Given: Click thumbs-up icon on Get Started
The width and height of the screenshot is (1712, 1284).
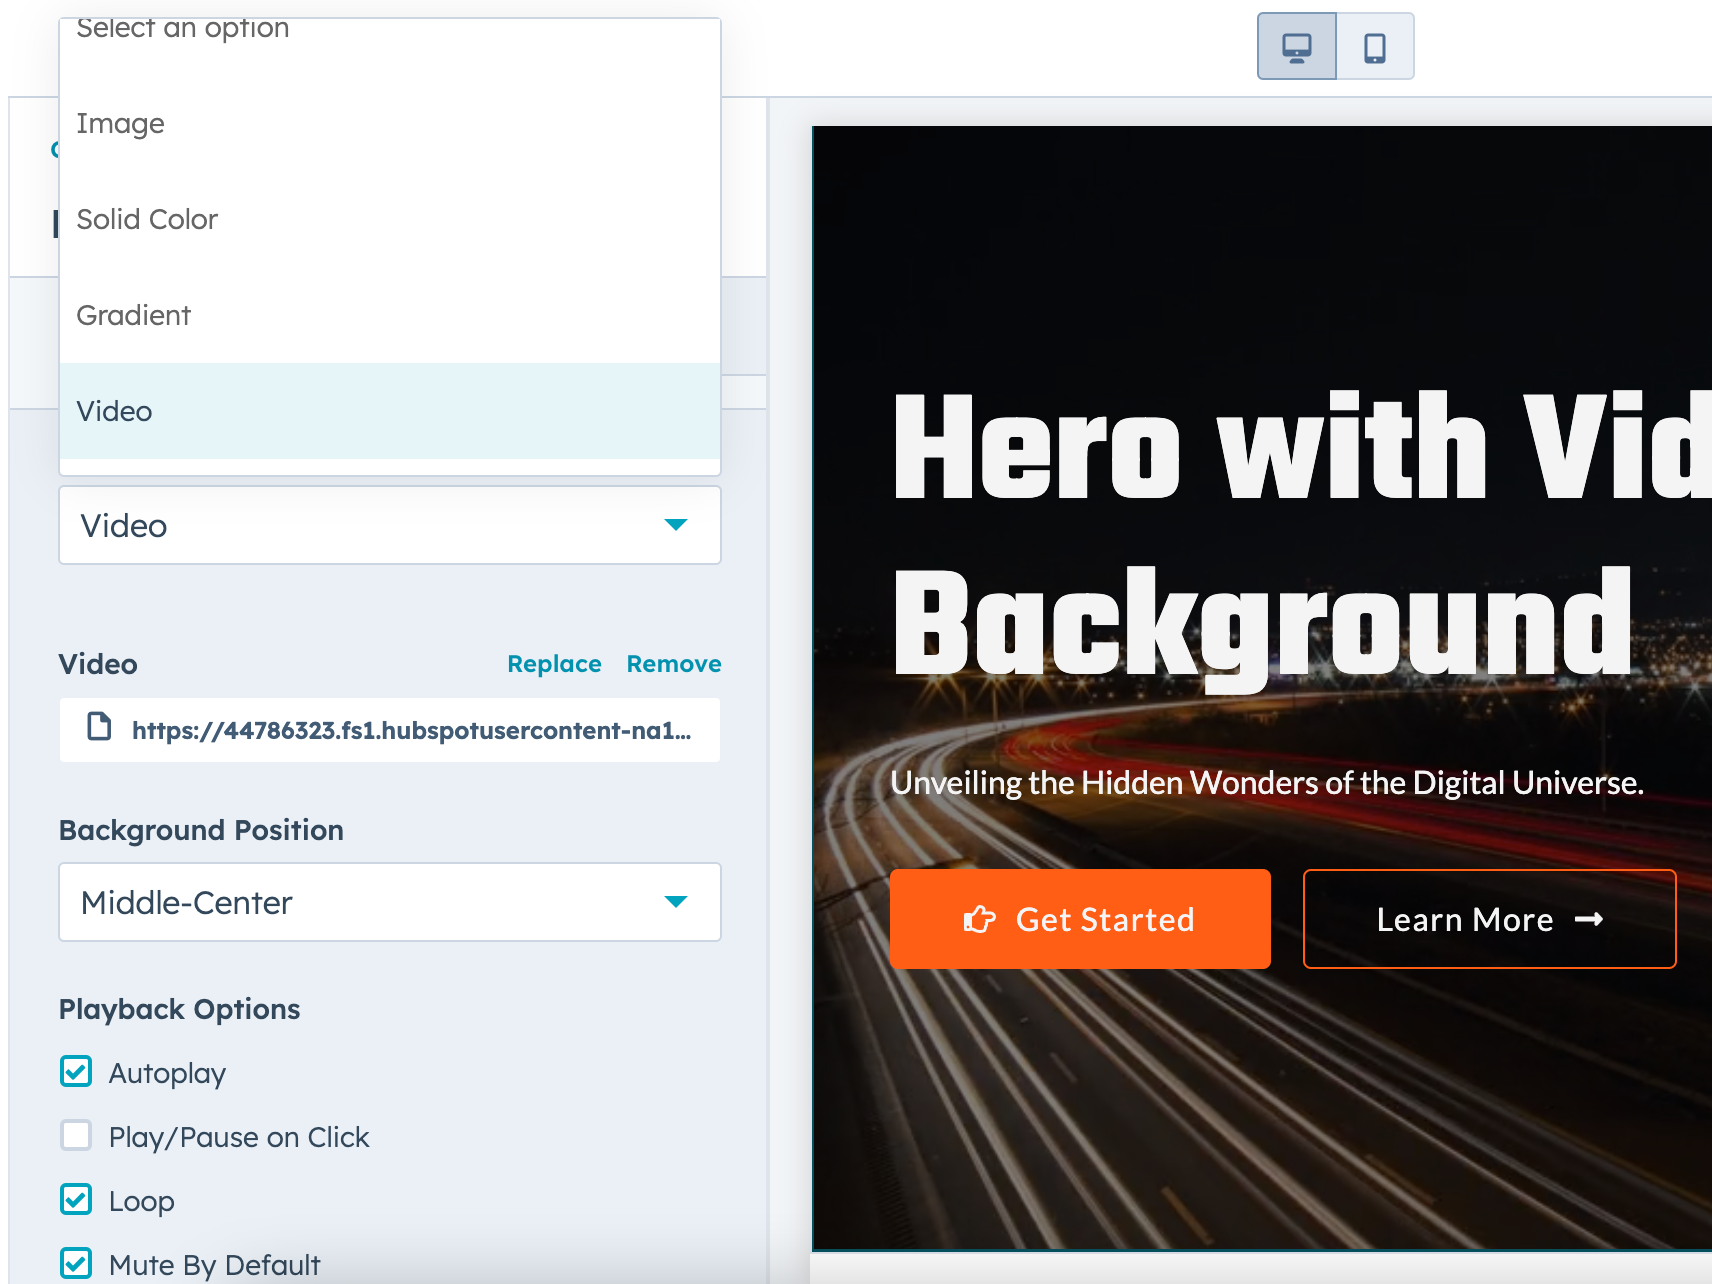Looking at the screenshot, I should (x=979, y=919).
